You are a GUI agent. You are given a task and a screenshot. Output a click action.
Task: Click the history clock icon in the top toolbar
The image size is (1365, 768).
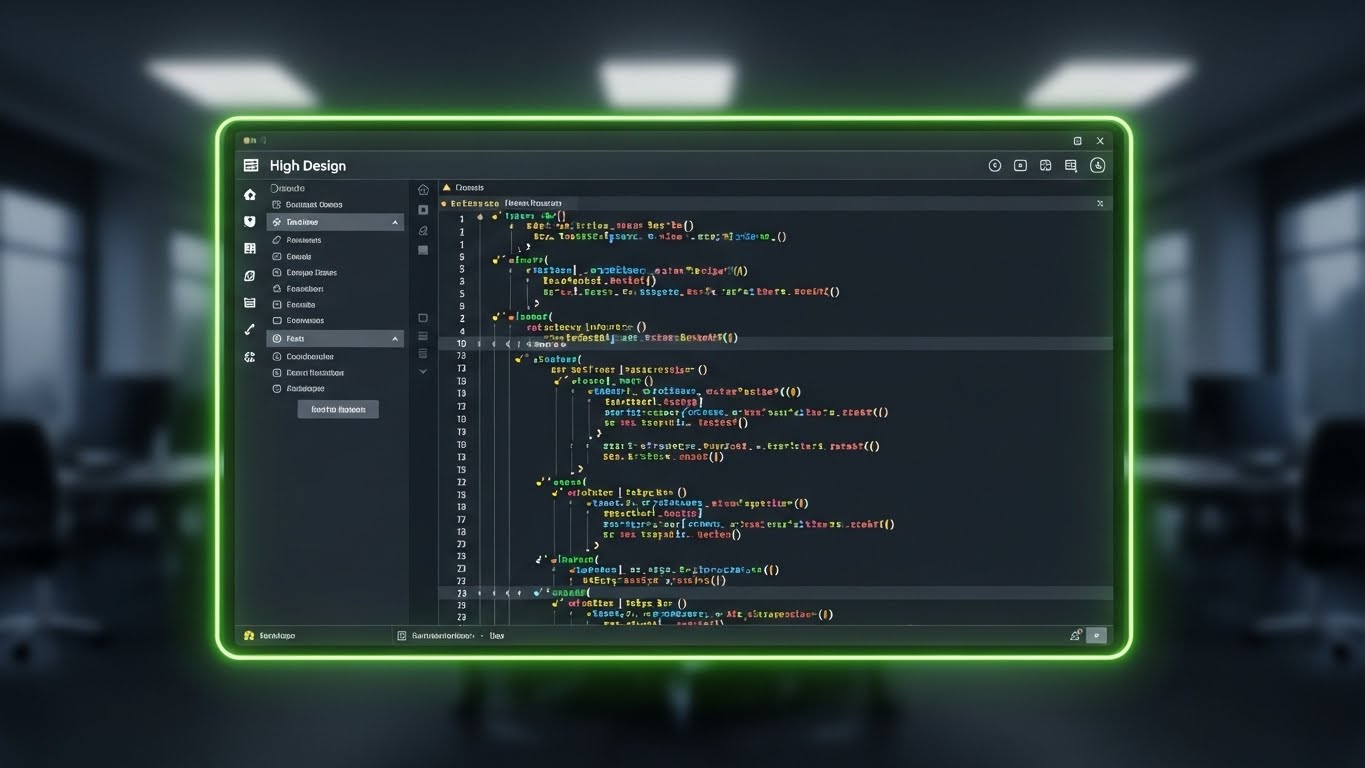995,165
